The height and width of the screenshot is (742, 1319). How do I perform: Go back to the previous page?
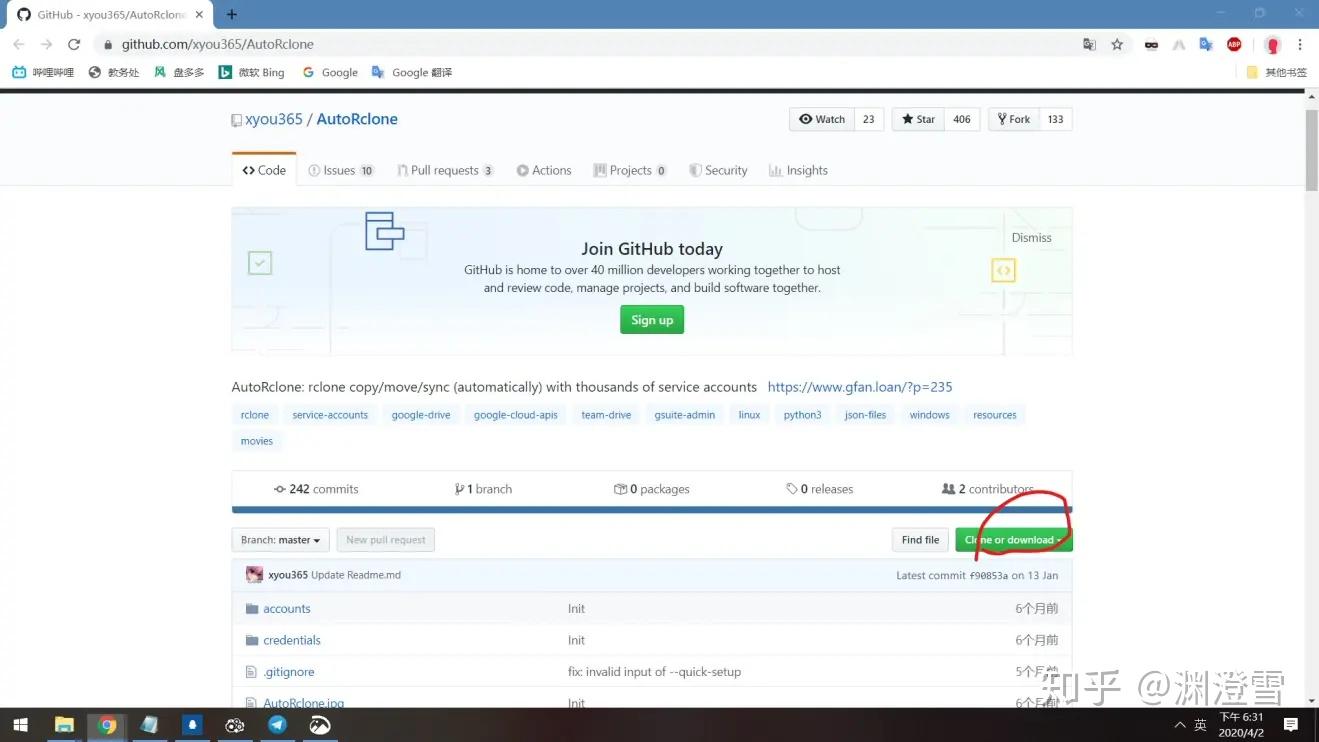click(x=18, y=44)
